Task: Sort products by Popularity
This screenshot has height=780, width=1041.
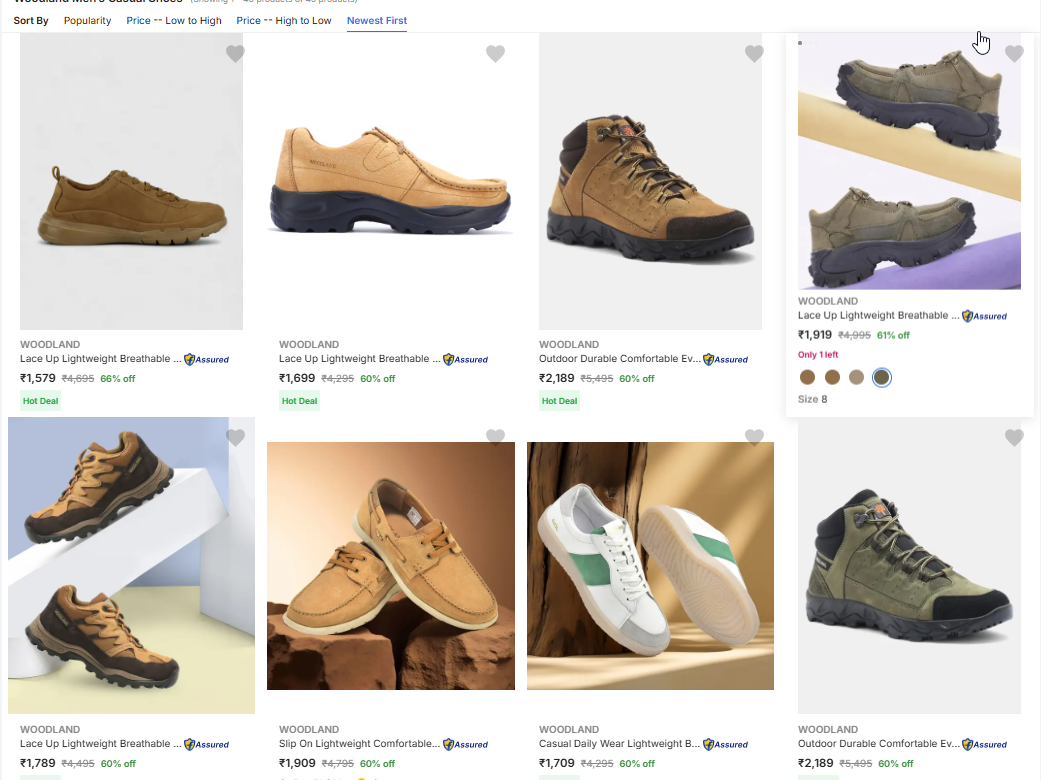Action: (x=88, y=20)
